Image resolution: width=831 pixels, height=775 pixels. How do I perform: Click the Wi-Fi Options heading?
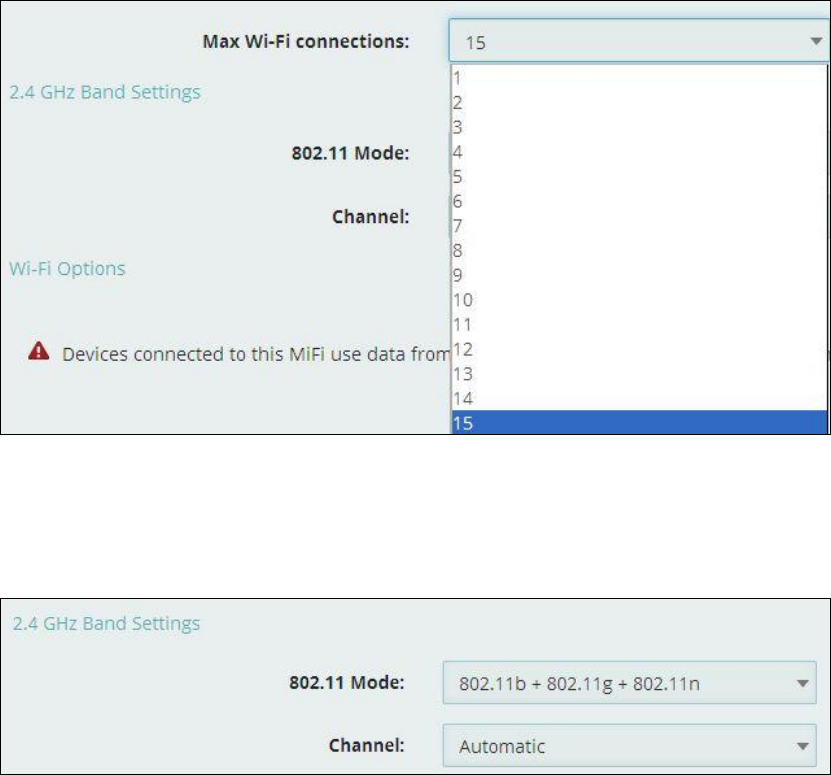pyautogui.click(x=67, y=269)
